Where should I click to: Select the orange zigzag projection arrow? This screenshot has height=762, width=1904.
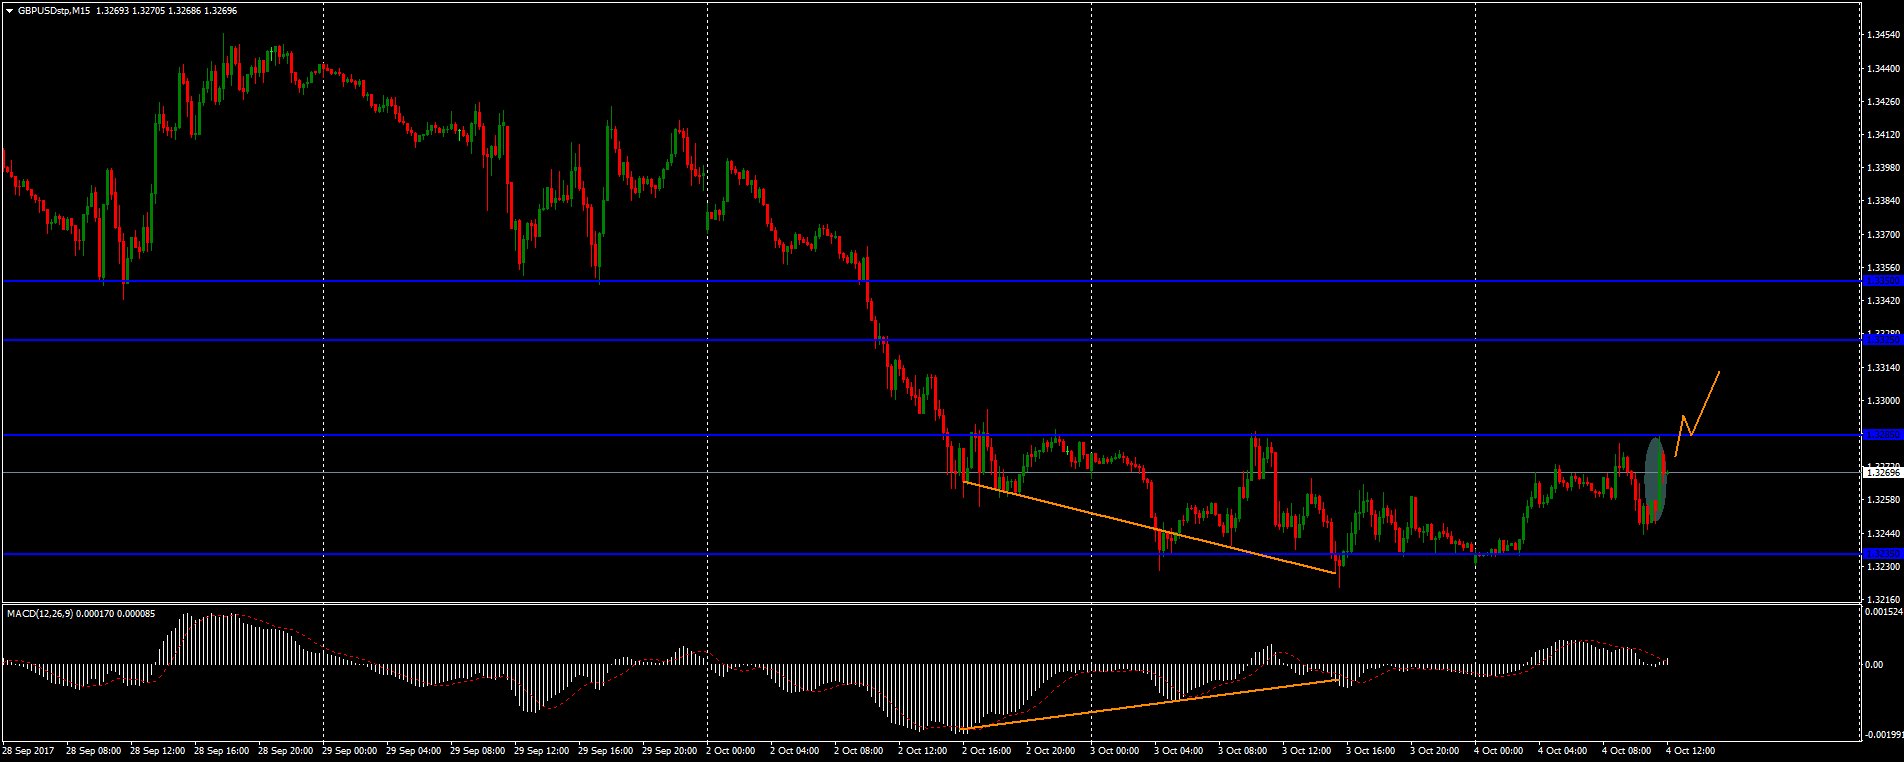coord(1696,414)
